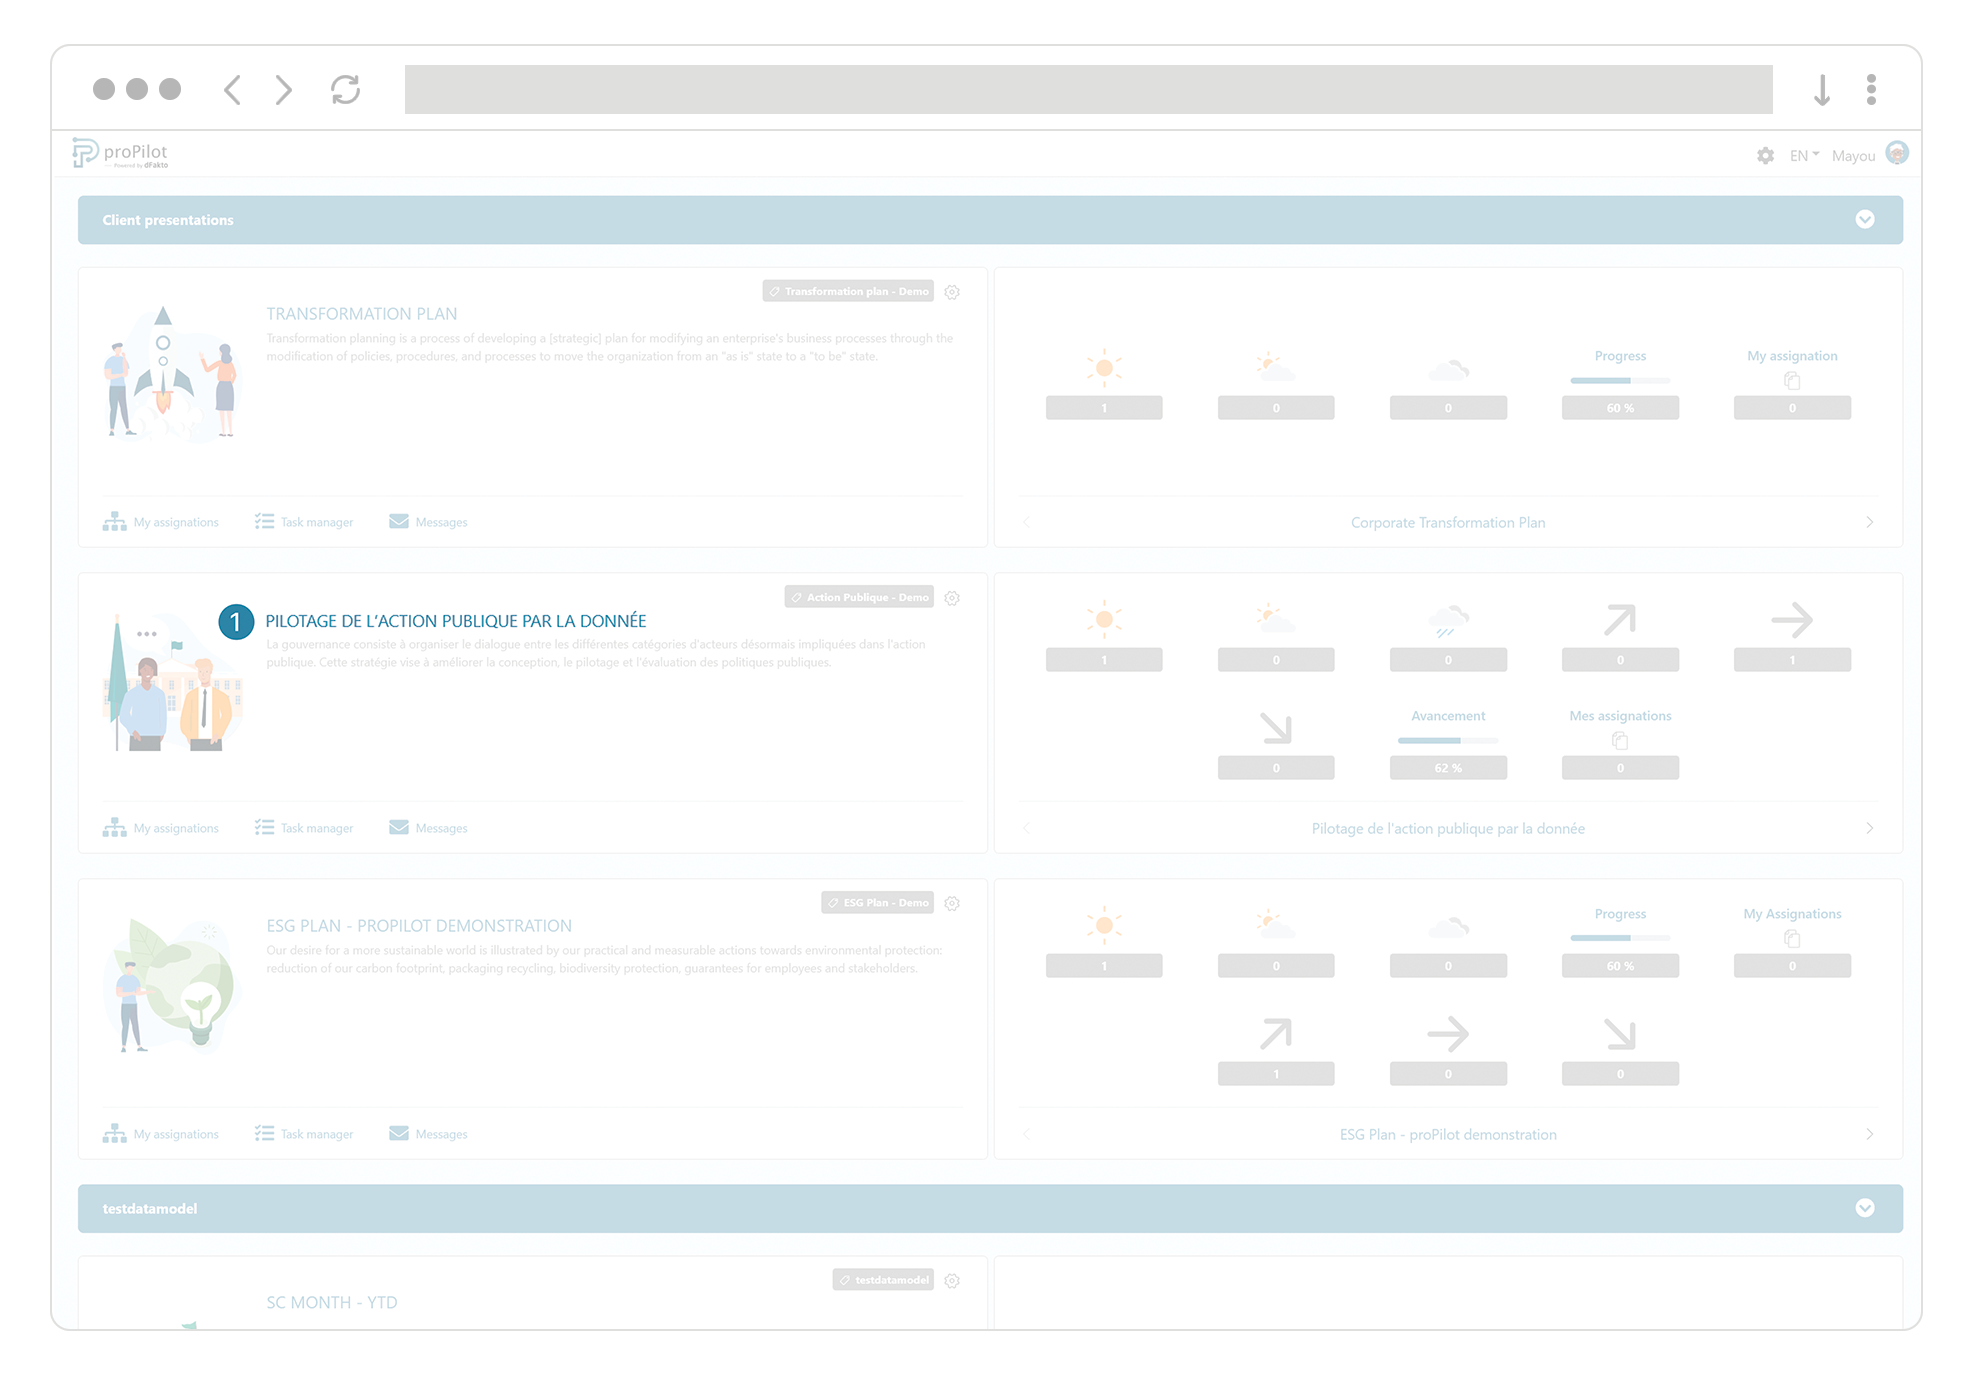Viewport: 1973px width, 1384px height.
Task: Click the Corporate Transformation Plan link
Action: pyautogui.click(x=1447, y=522)
